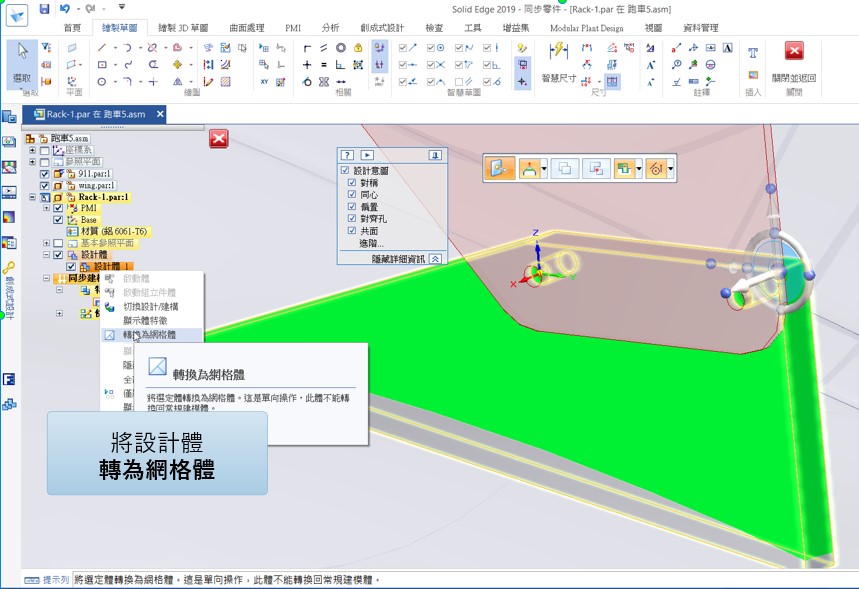Select the Line drawing tool
This screenshot has height=589, width=859.
pyautogui.click(x=102, y=48)
